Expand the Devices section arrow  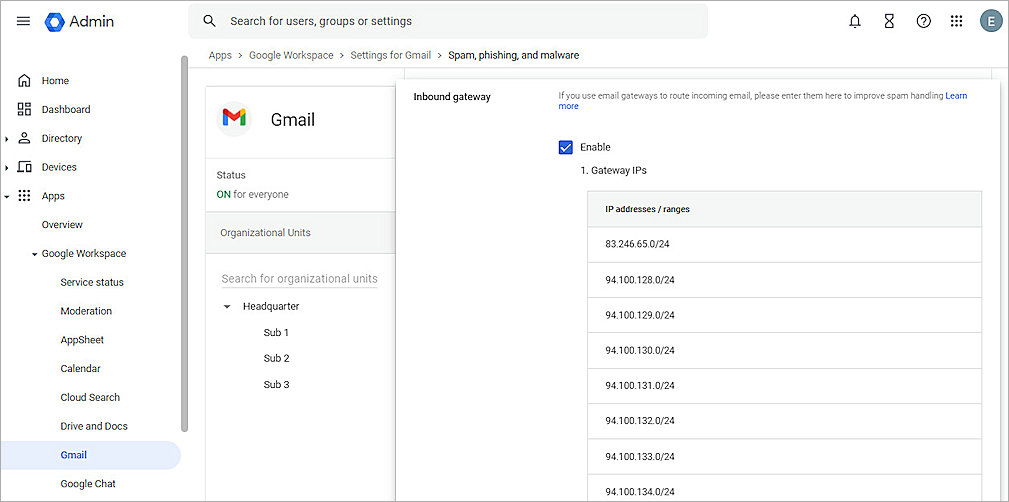point(7,167)
